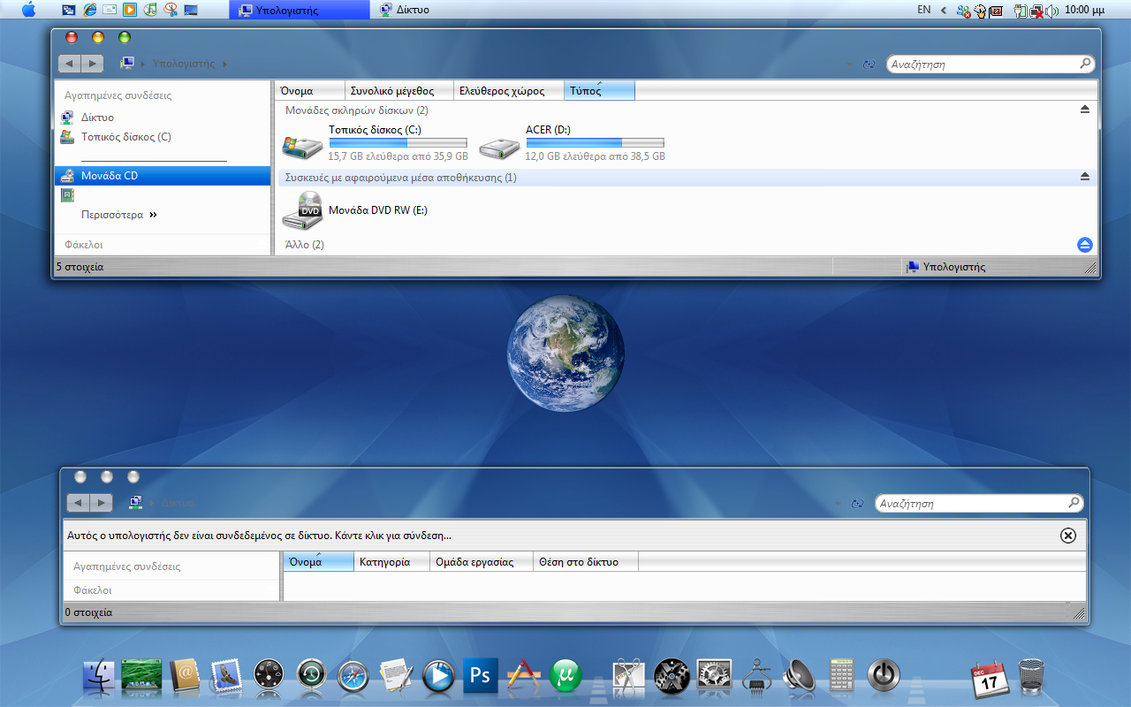Dismiss the network info bar with X
The height and width of the screenshot is (707, 1131).
click(x=1068, y=535)
